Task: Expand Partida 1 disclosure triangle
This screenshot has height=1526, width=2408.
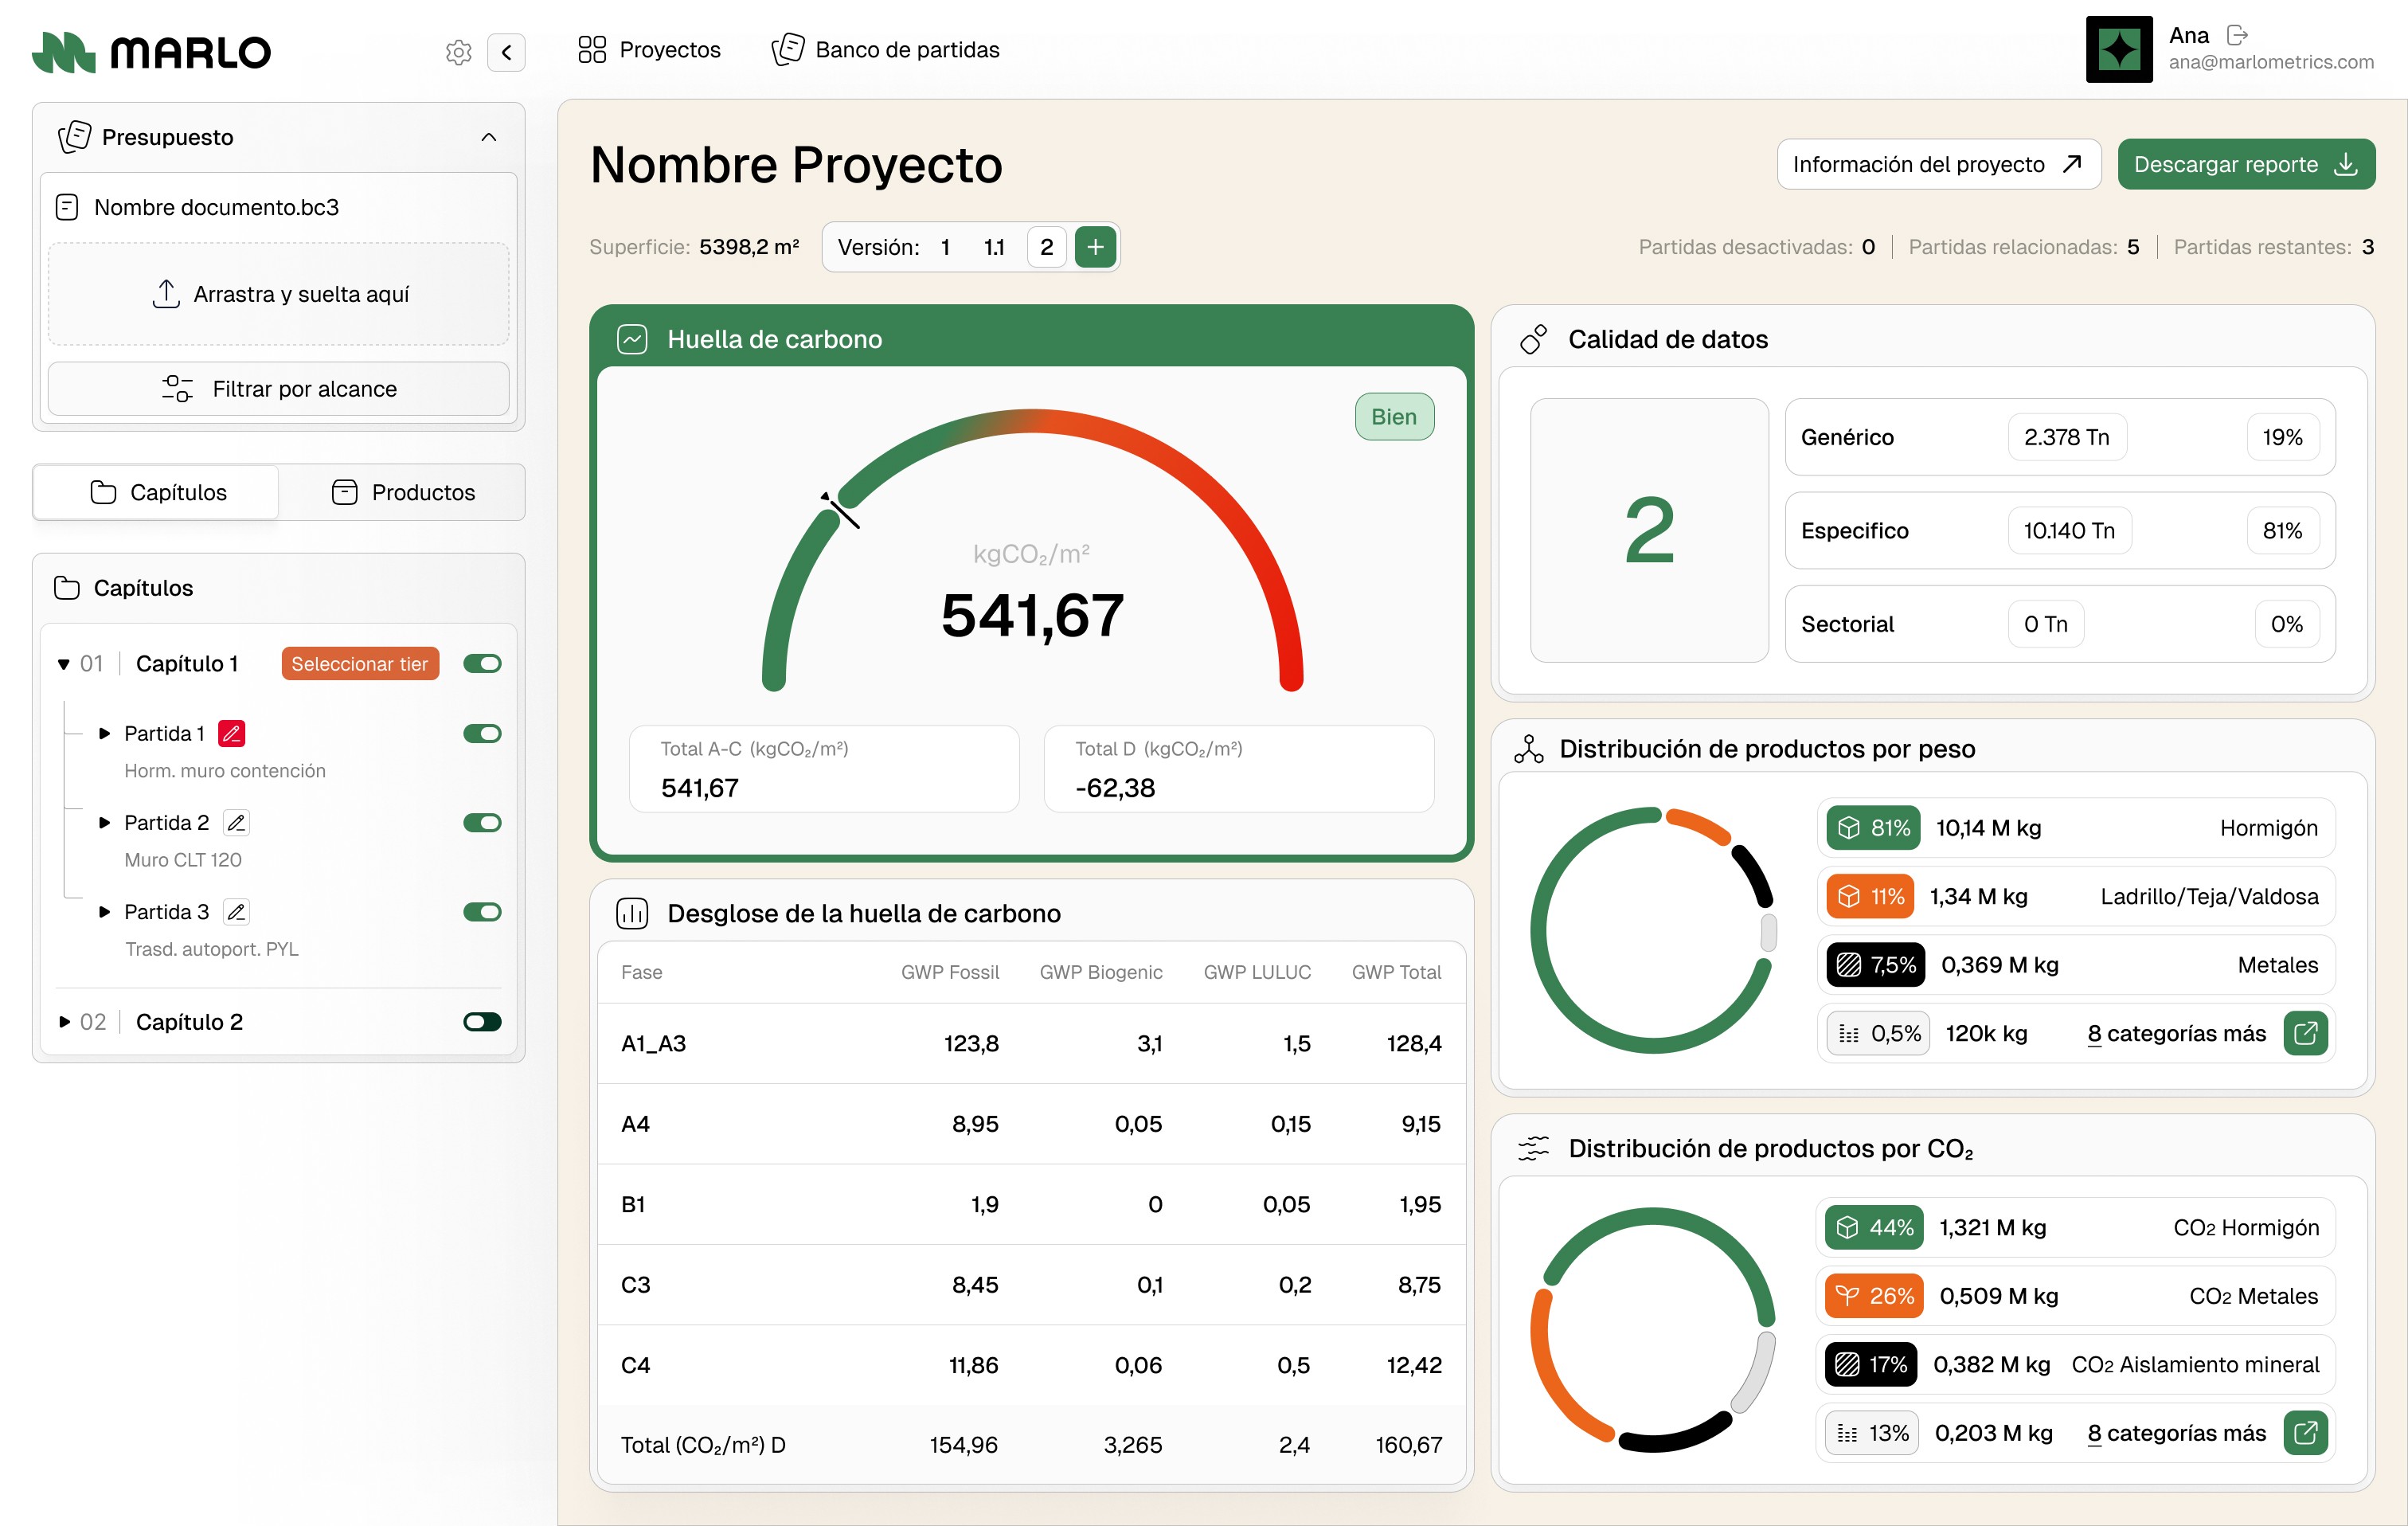Action: pos(104,734)
